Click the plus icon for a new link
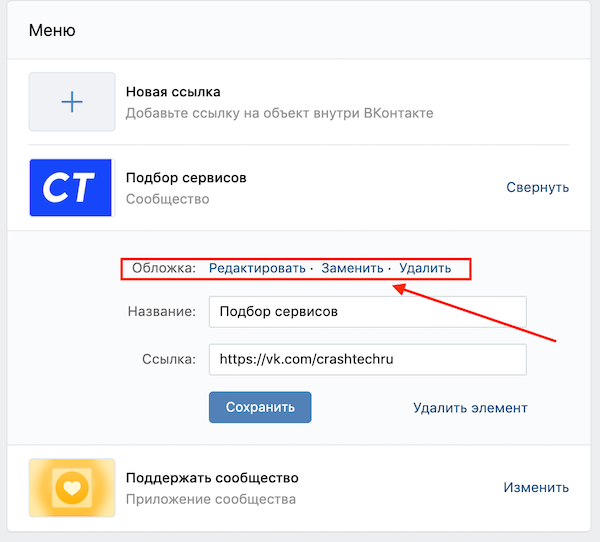 coord(71,102)
